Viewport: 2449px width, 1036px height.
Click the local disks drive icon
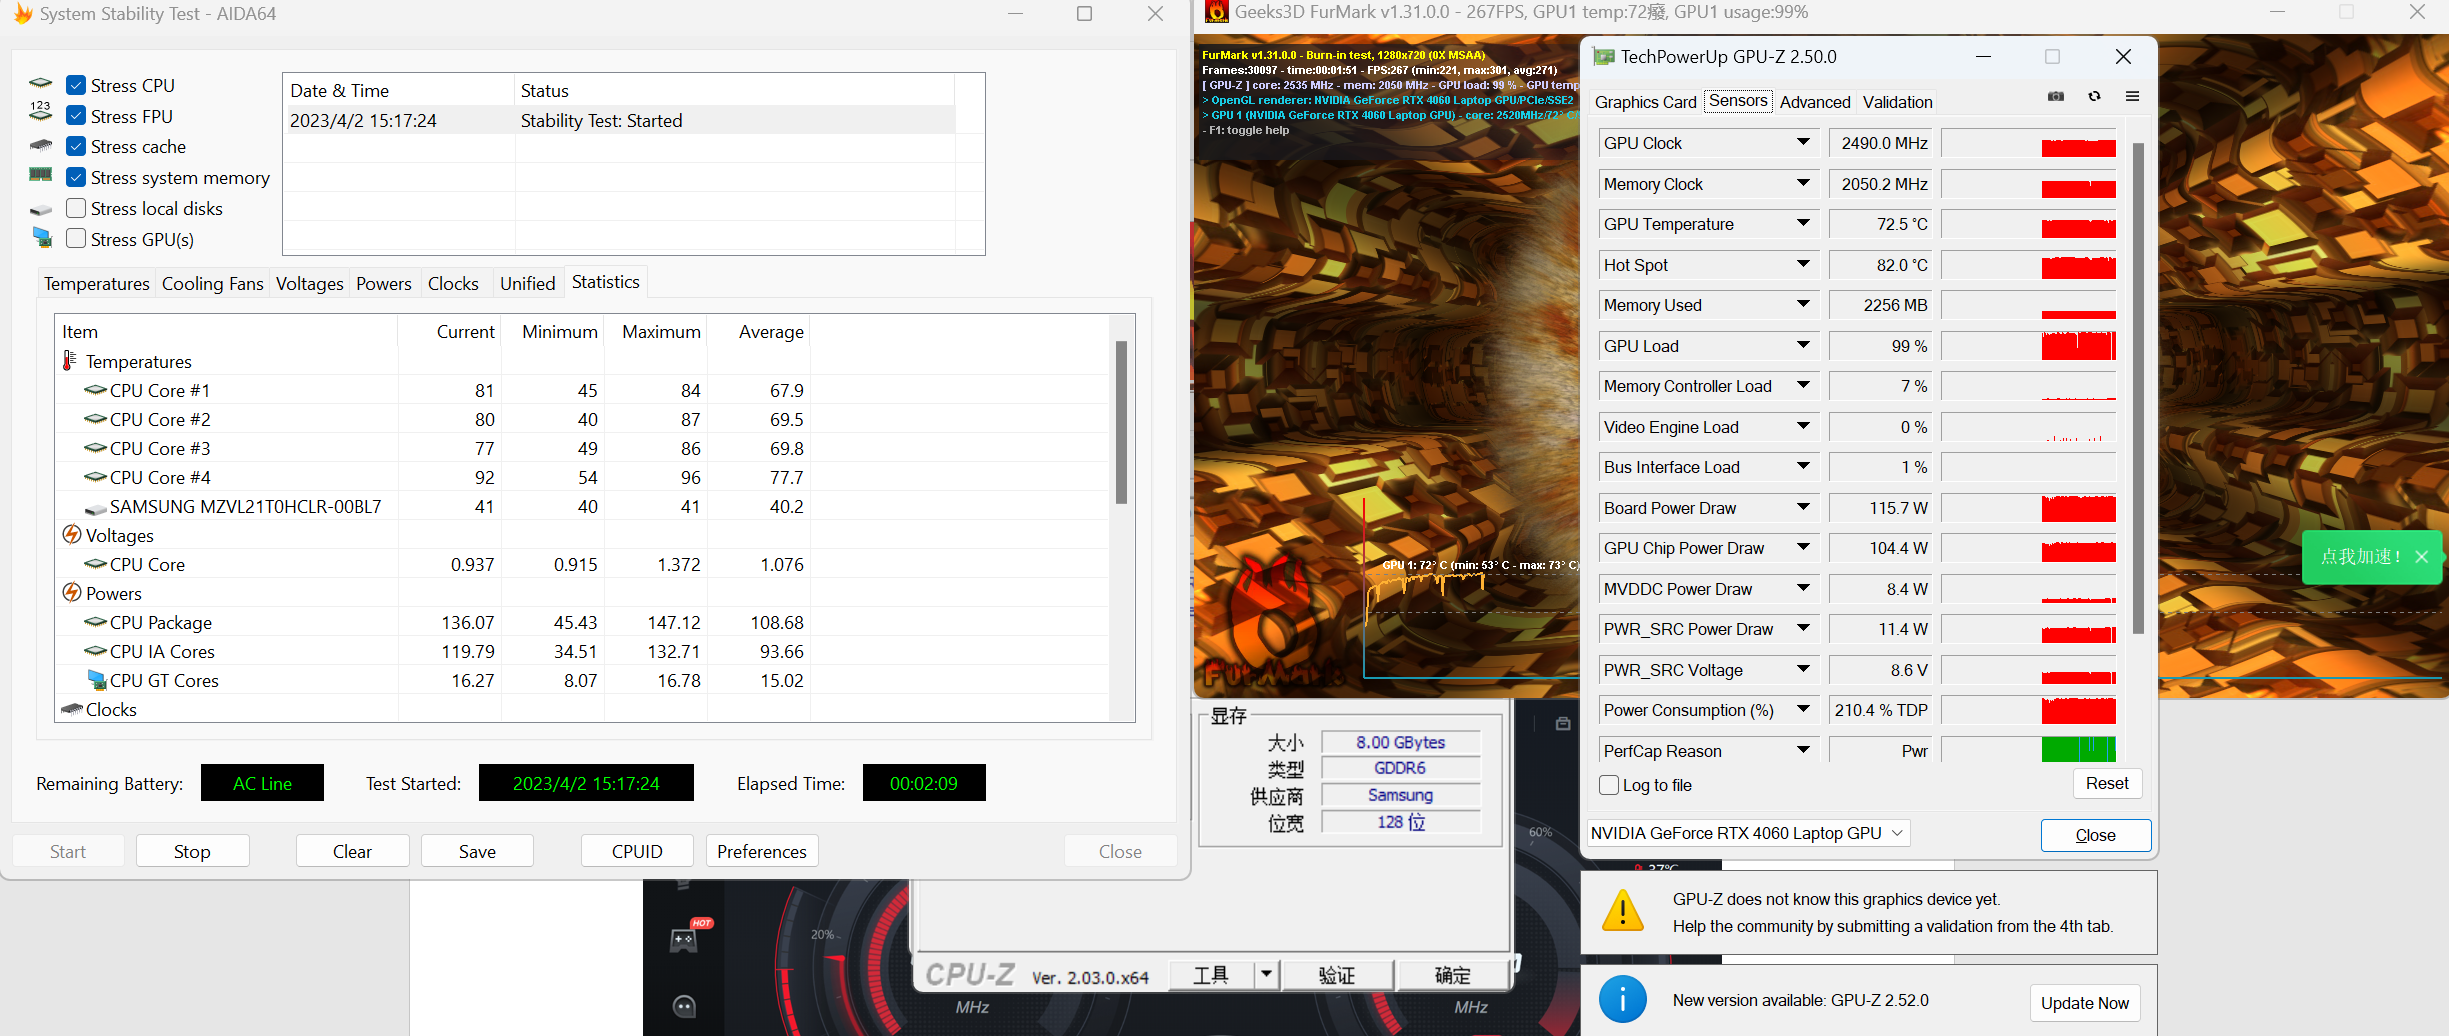point(41,210)
